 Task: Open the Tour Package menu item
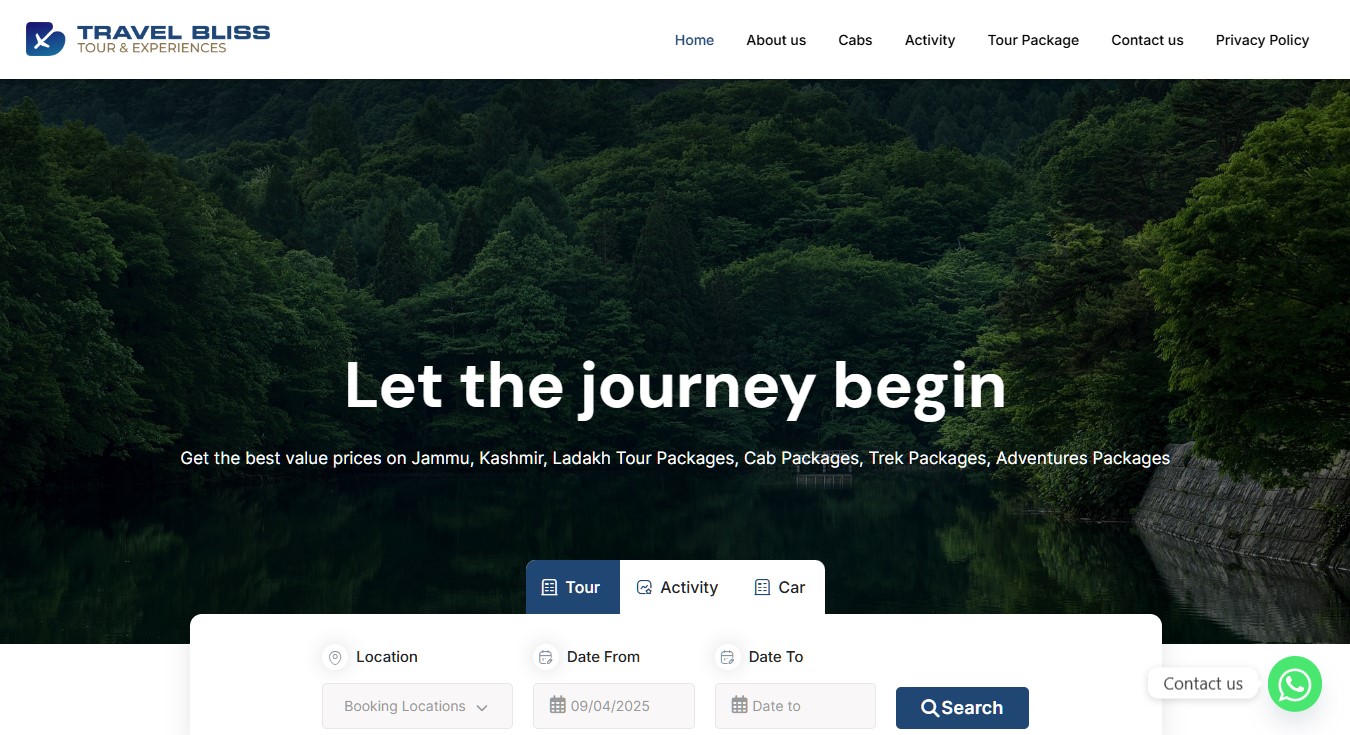(1033, 40)
